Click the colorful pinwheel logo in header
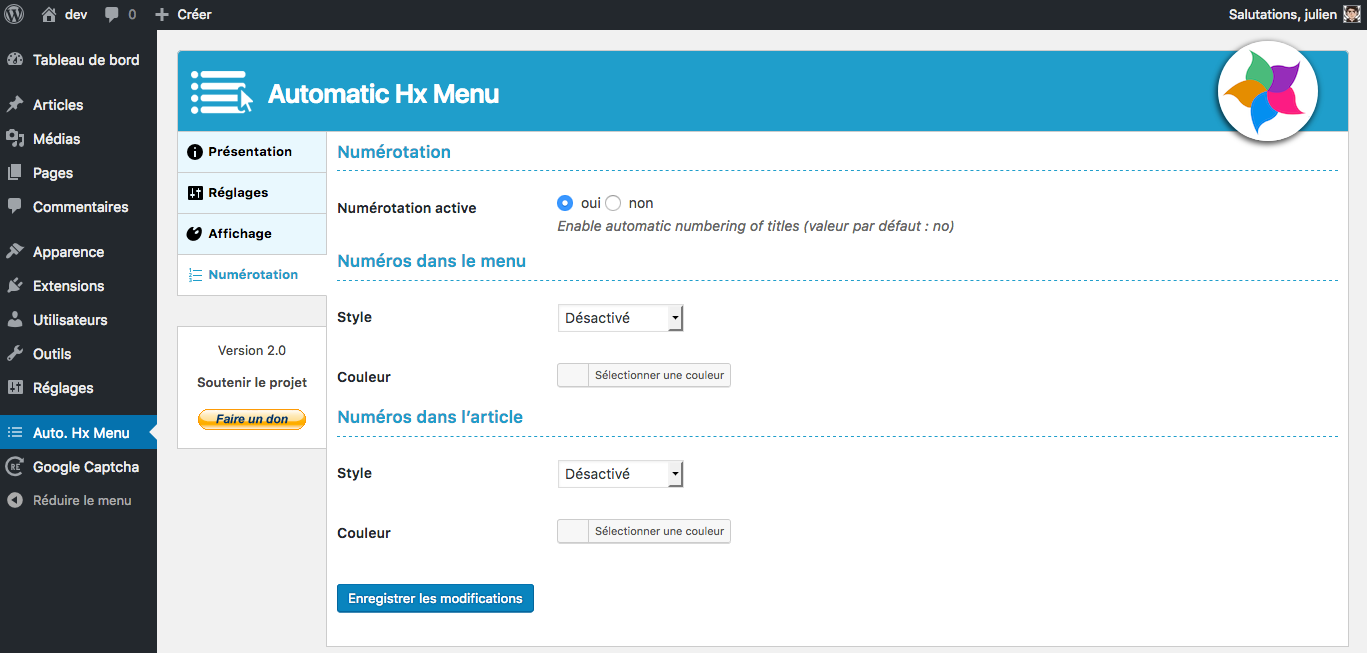Screen dimensions: 1367x653 pyautogui.click(x=1267, y=92)
